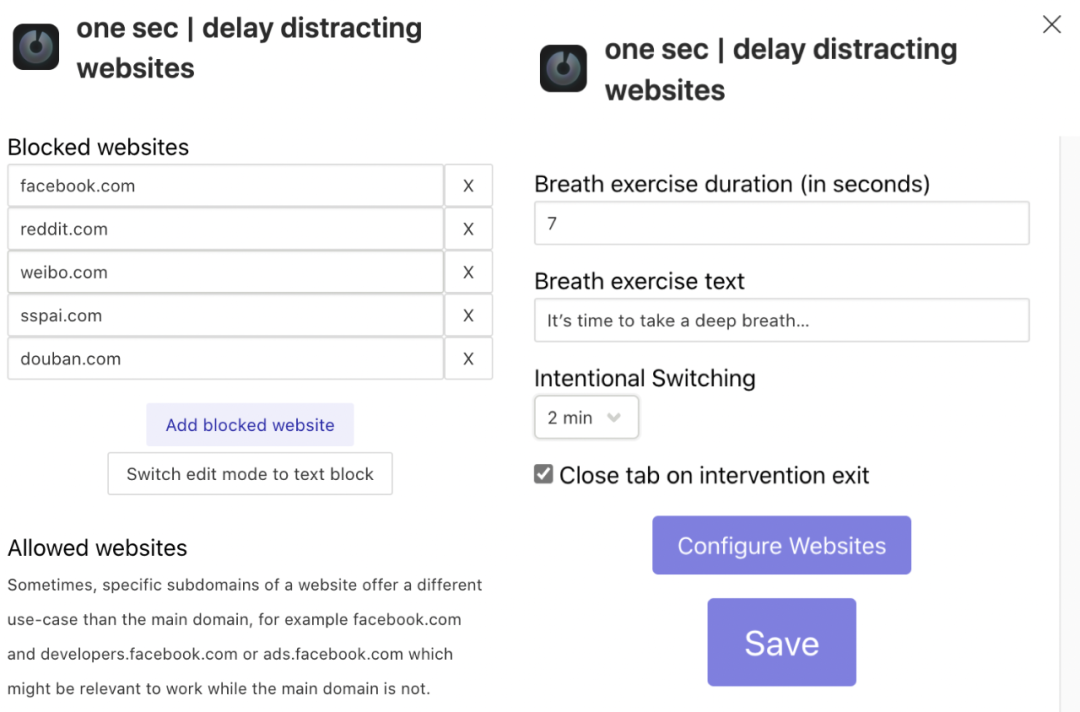Remove reddit.com from blocked websites
The image size is (1080, 712).
[x=468, y=229]
